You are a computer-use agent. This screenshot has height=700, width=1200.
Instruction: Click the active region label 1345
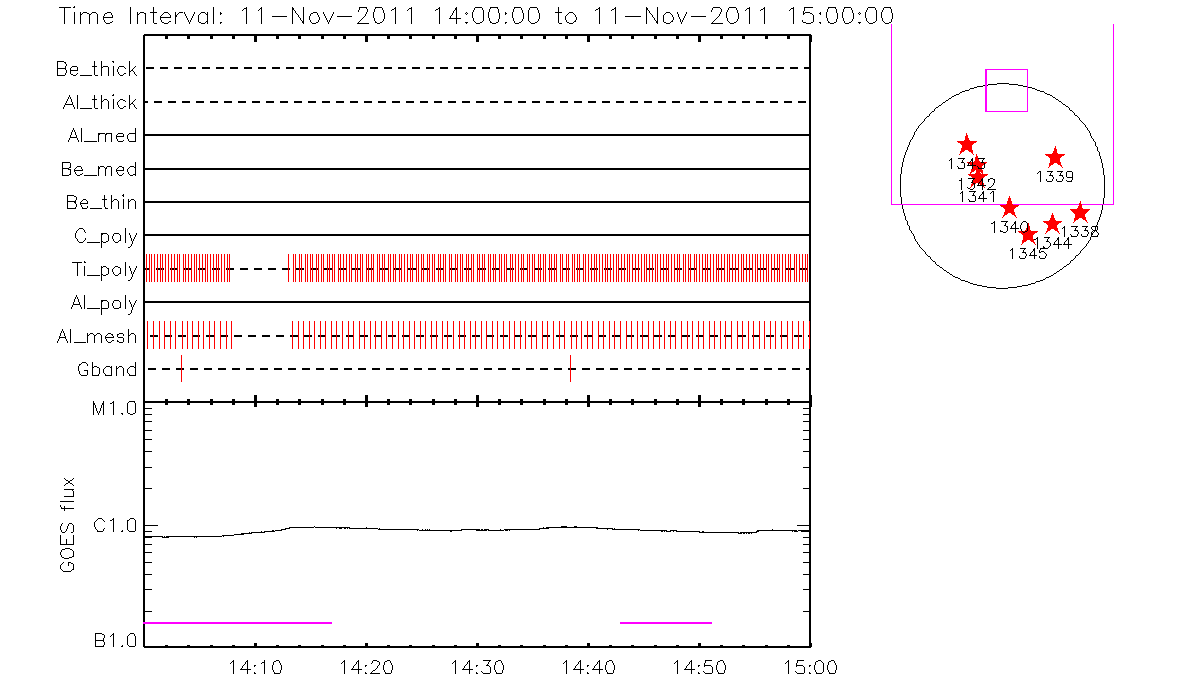pos(1028,254)
